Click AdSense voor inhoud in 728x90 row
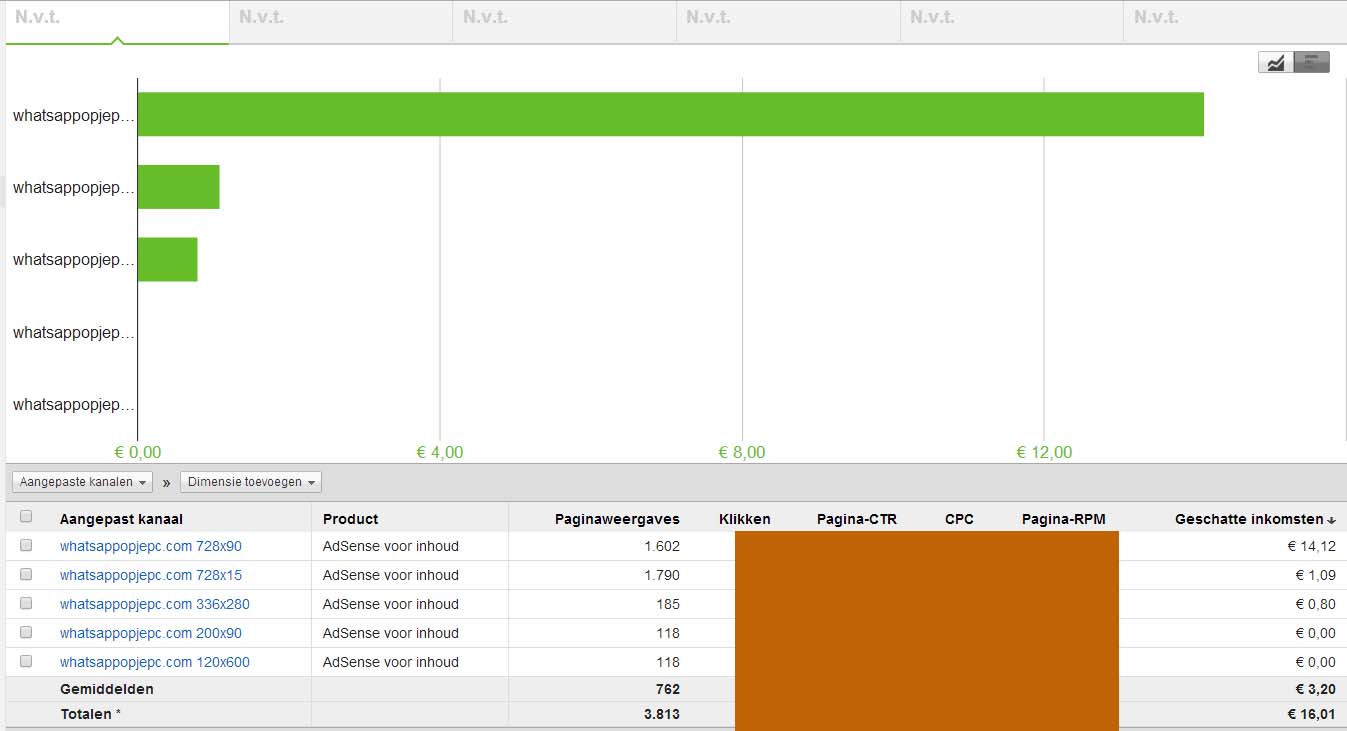 coord(391,546)
